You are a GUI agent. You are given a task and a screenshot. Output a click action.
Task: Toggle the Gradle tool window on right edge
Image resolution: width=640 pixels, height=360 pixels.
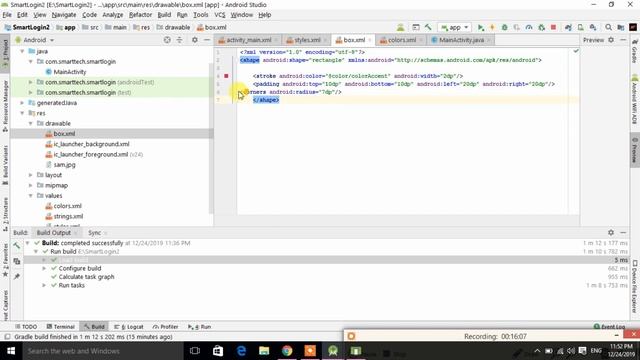[x=635, y=51]
